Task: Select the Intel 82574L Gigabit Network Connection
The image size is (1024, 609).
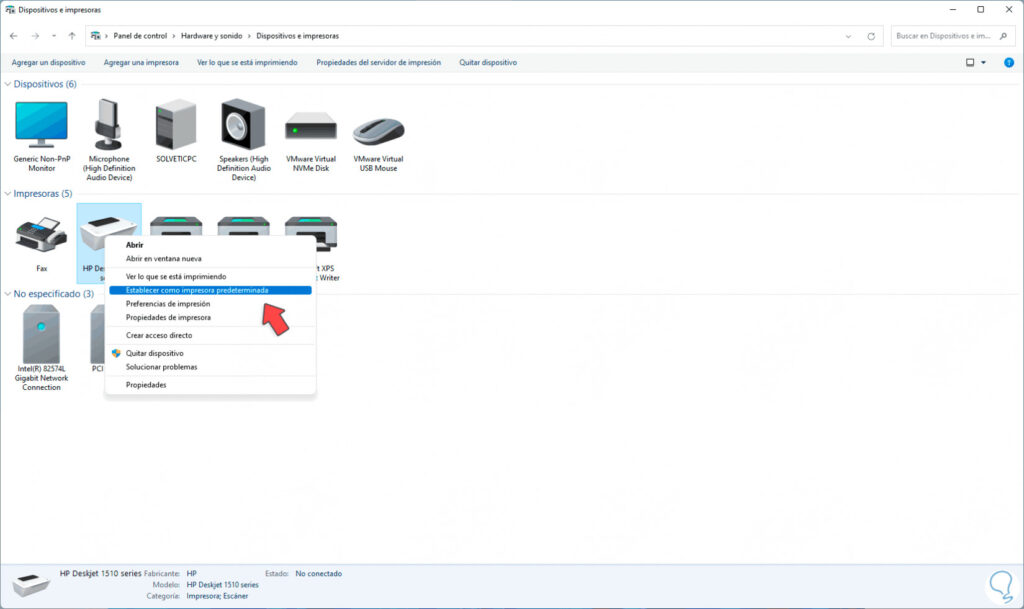Action: click(41, 348)
